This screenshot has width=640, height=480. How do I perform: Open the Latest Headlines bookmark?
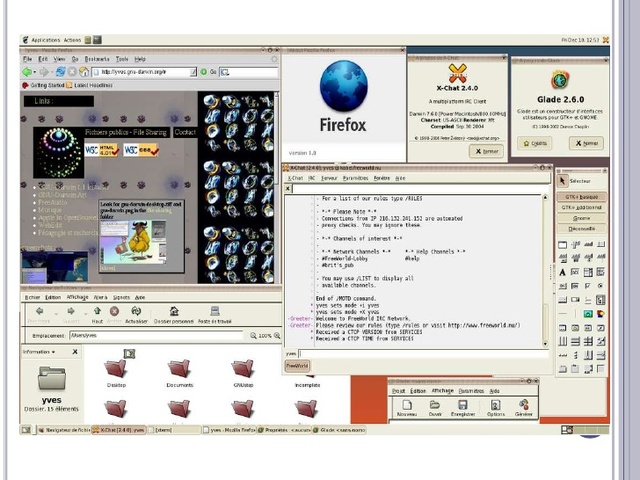89,85
